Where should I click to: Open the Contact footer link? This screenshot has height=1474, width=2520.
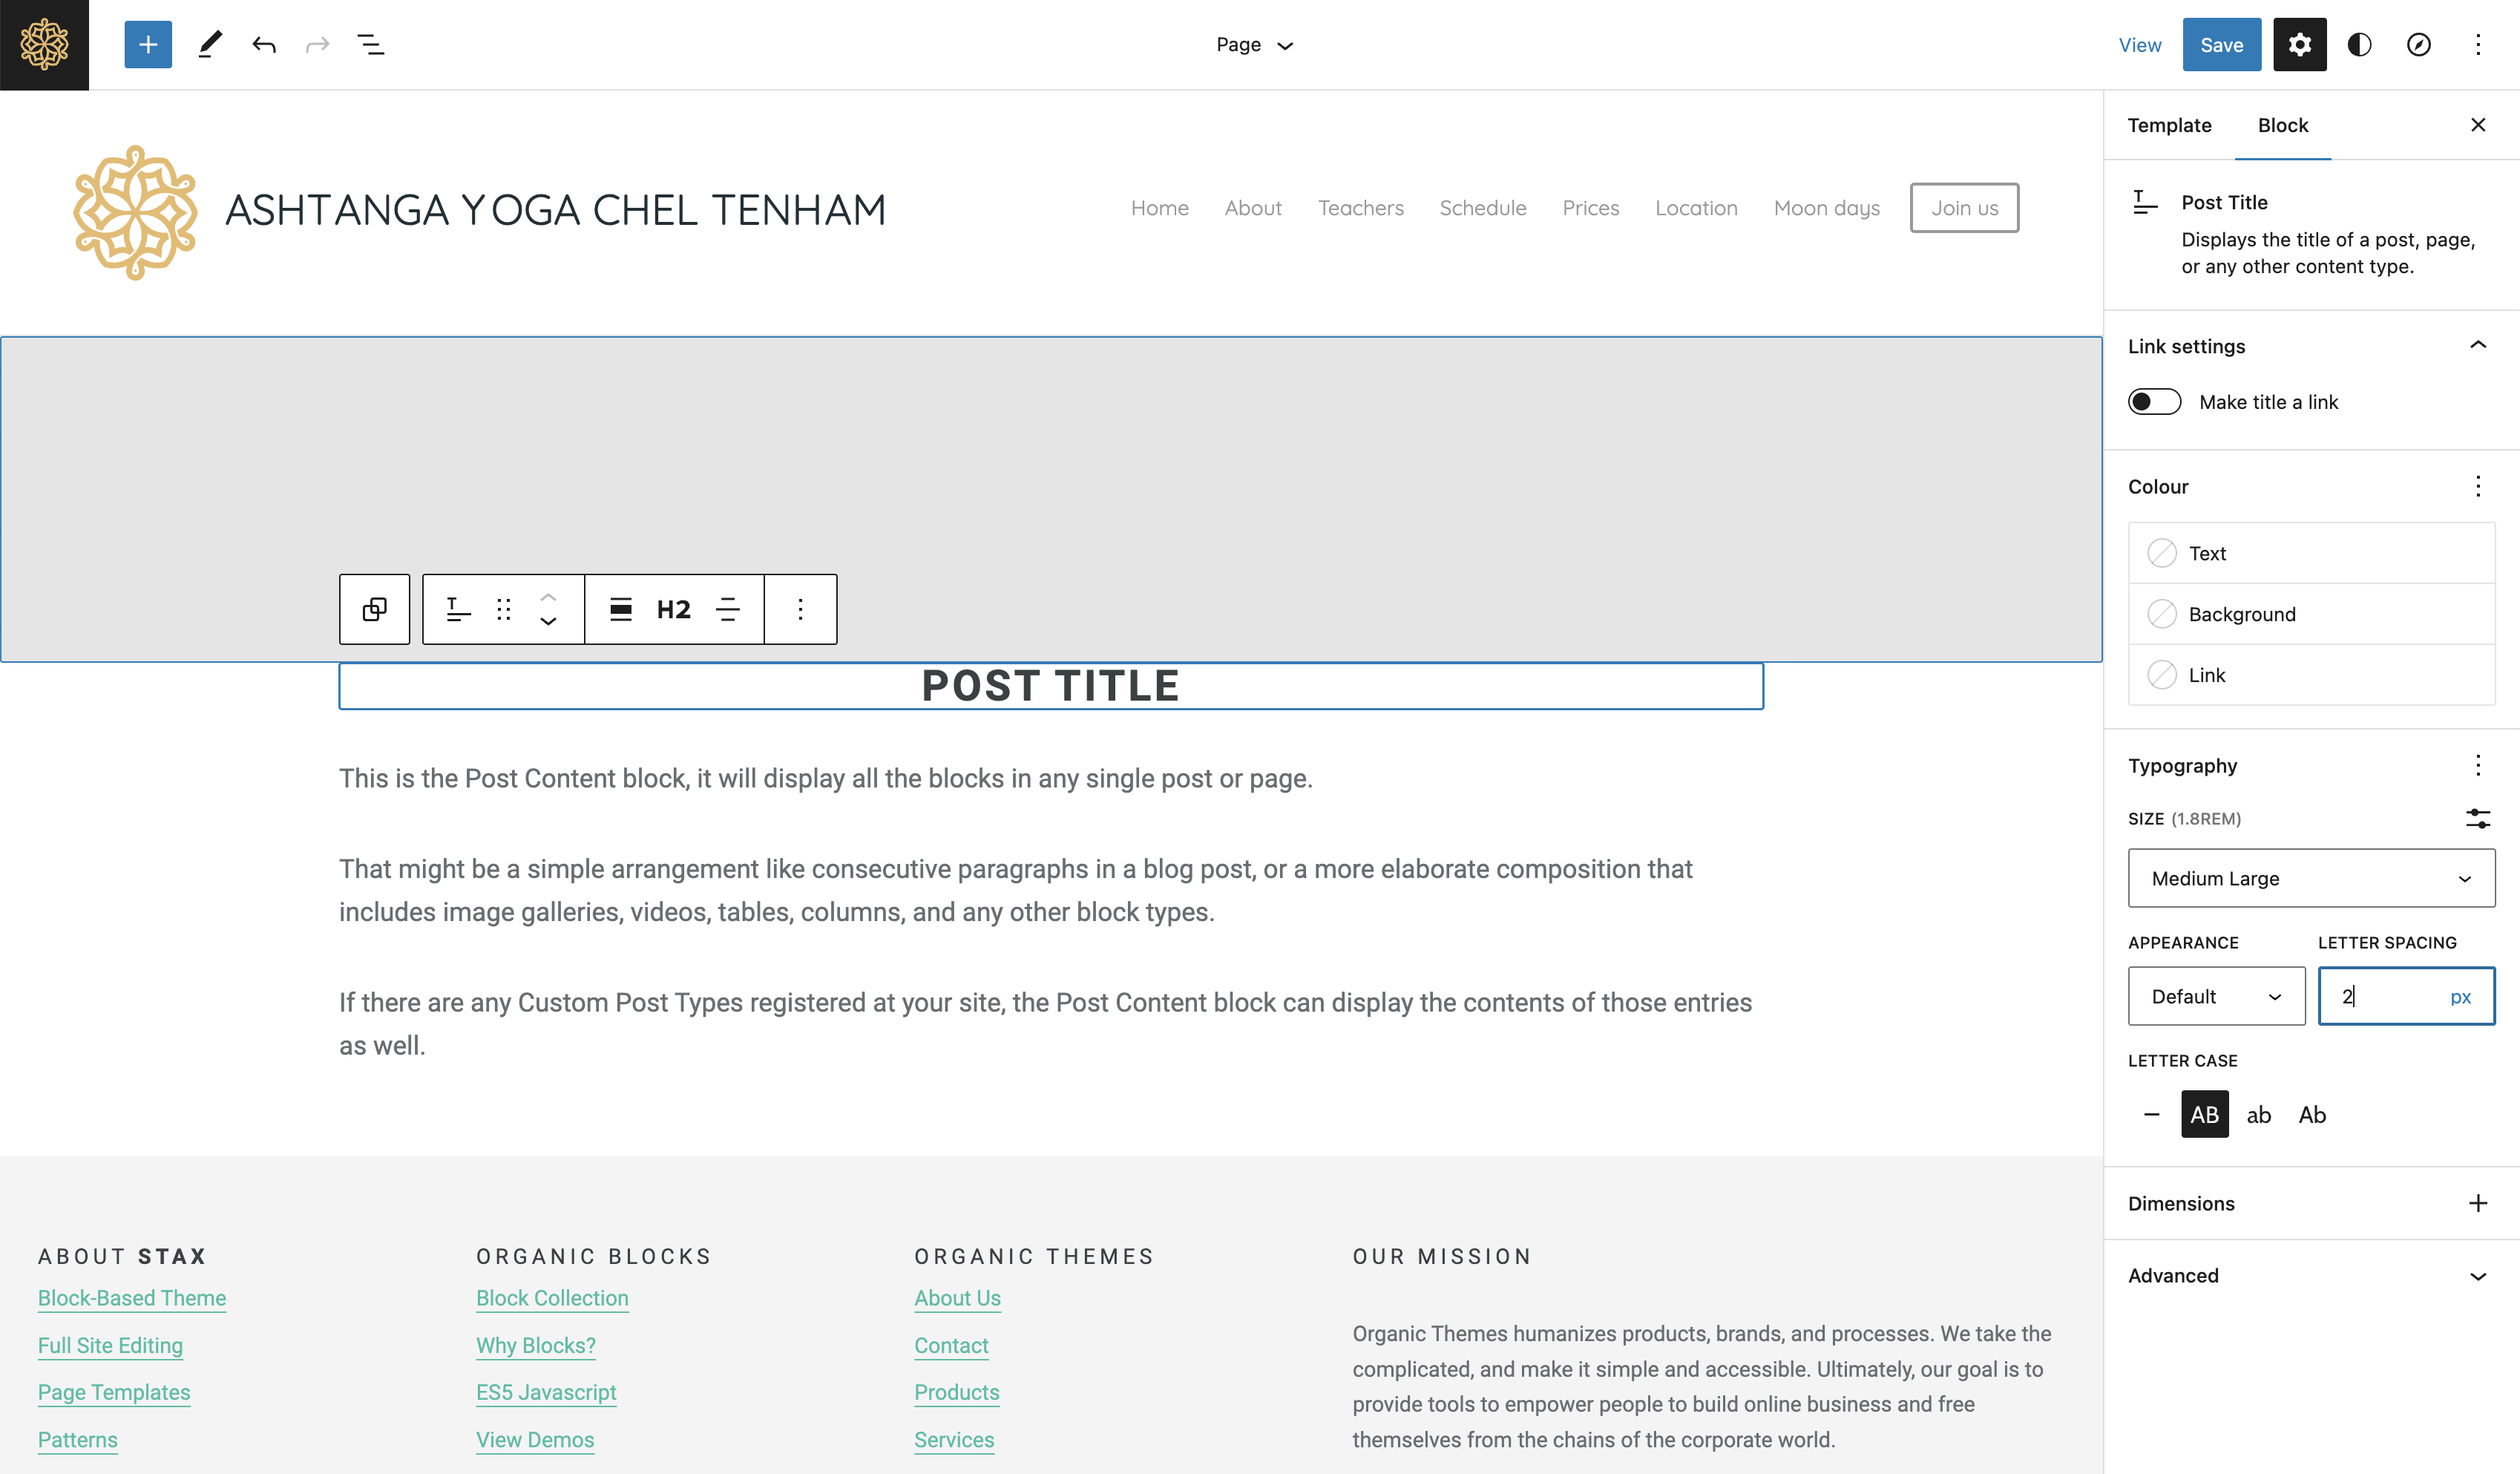(x=951, y=1345)
